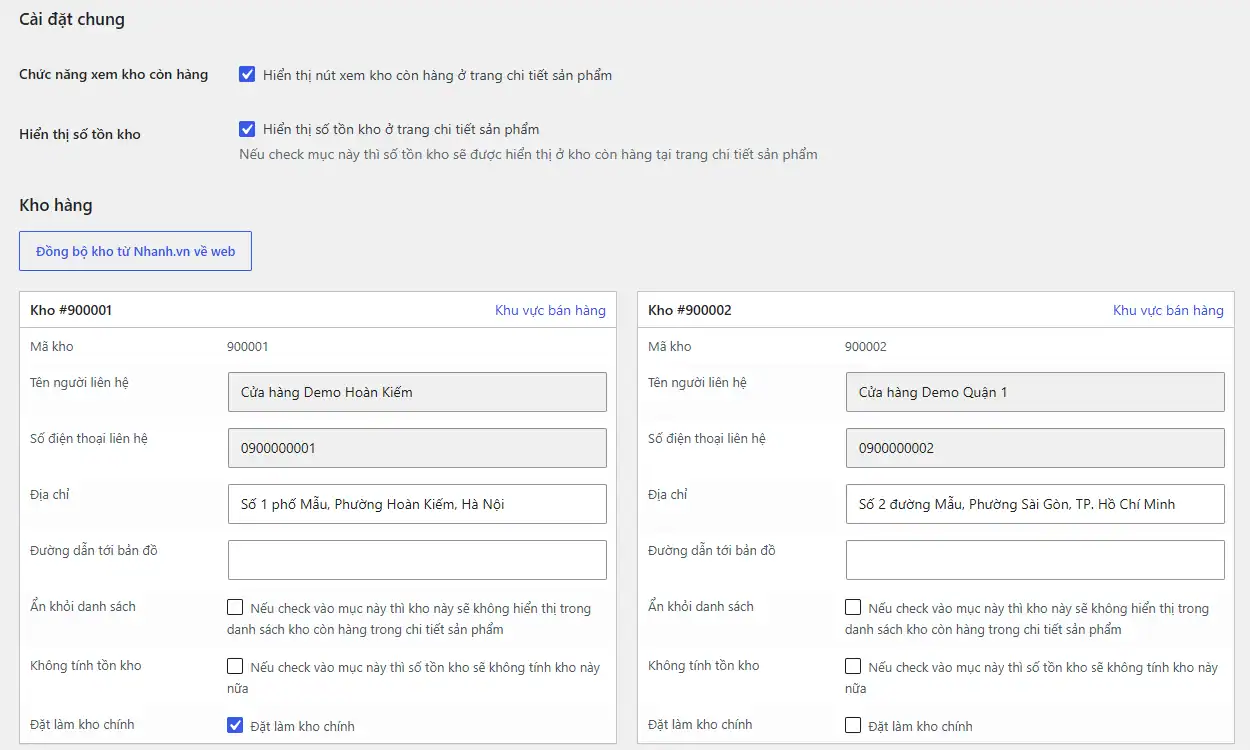Enable 'Không tính tồn kho' for Kho #900002
The height and width of the screenshot is (750, 1250).
coord(853,666)
